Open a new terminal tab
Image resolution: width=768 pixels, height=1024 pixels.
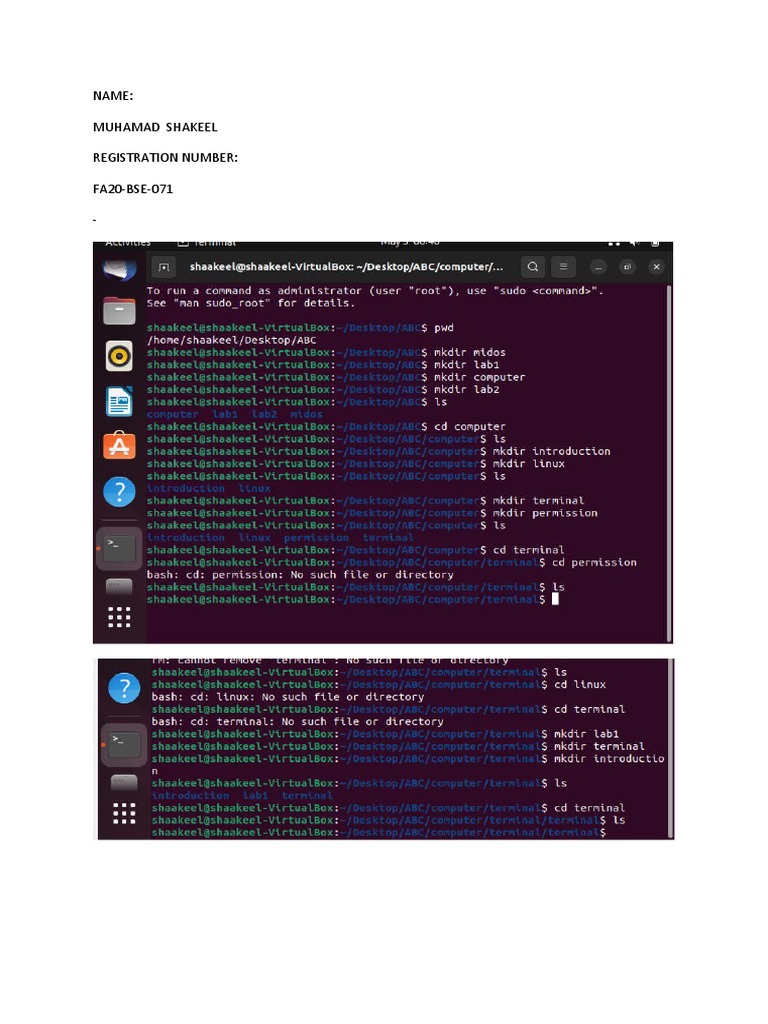(x=164, y=266)
